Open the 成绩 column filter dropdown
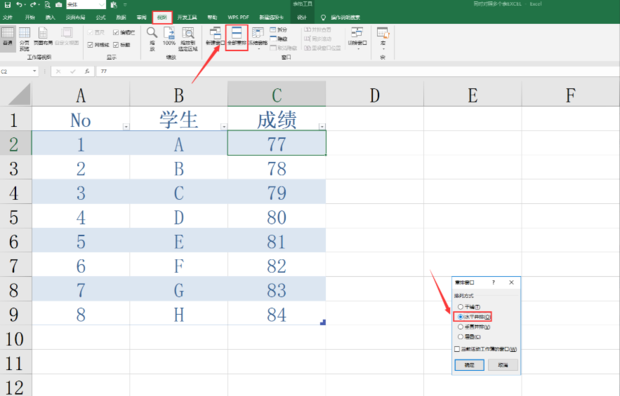The width and height of the screenshot is (620, 396). click(322, 127)
